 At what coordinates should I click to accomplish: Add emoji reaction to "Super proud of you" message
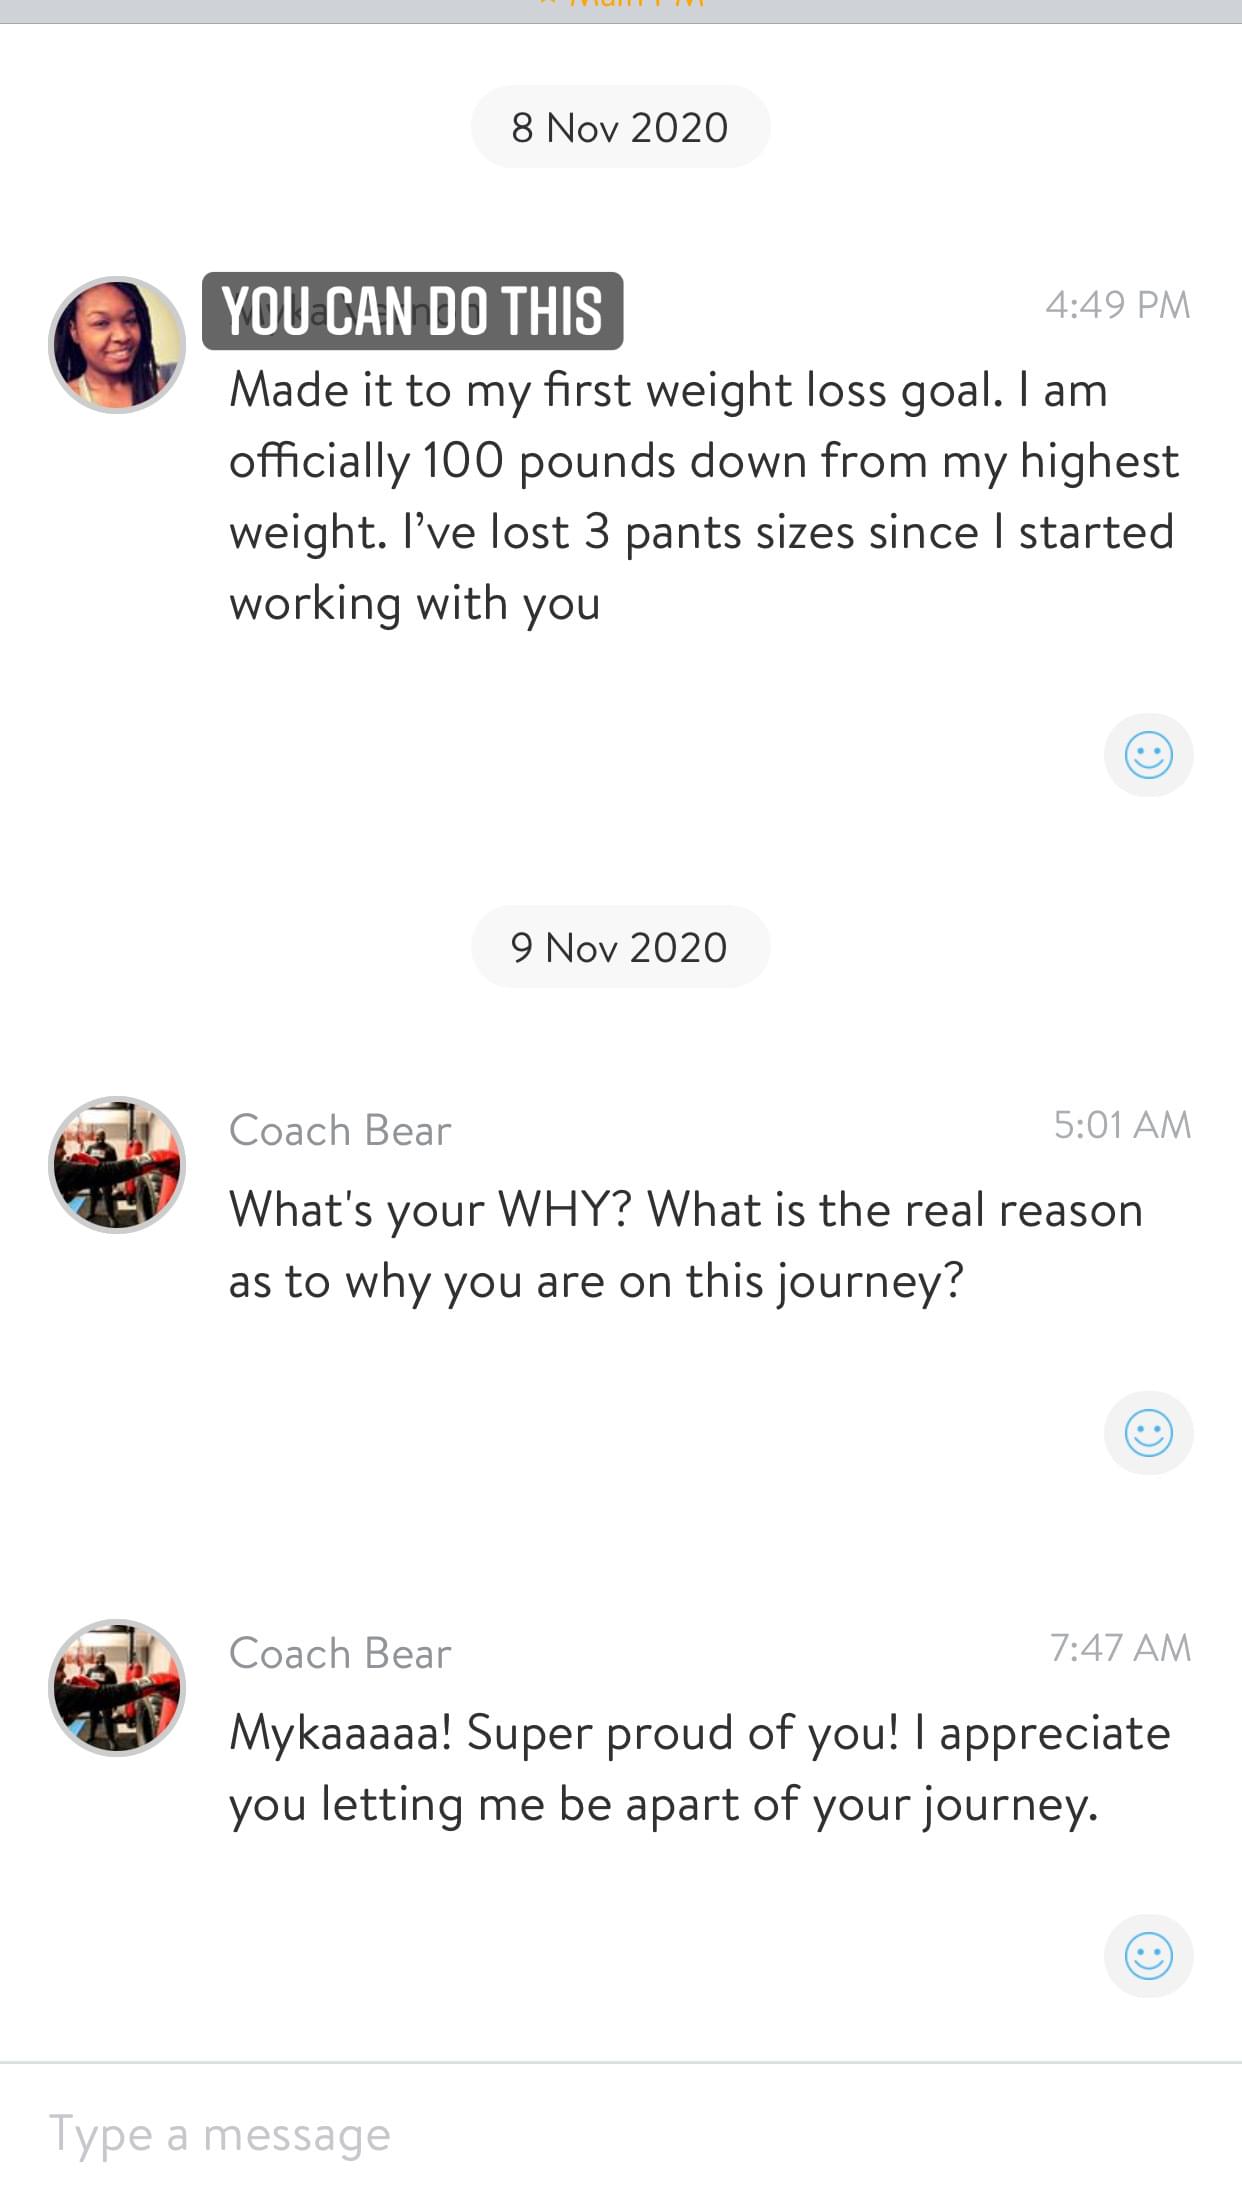tap(1148, 1956)
